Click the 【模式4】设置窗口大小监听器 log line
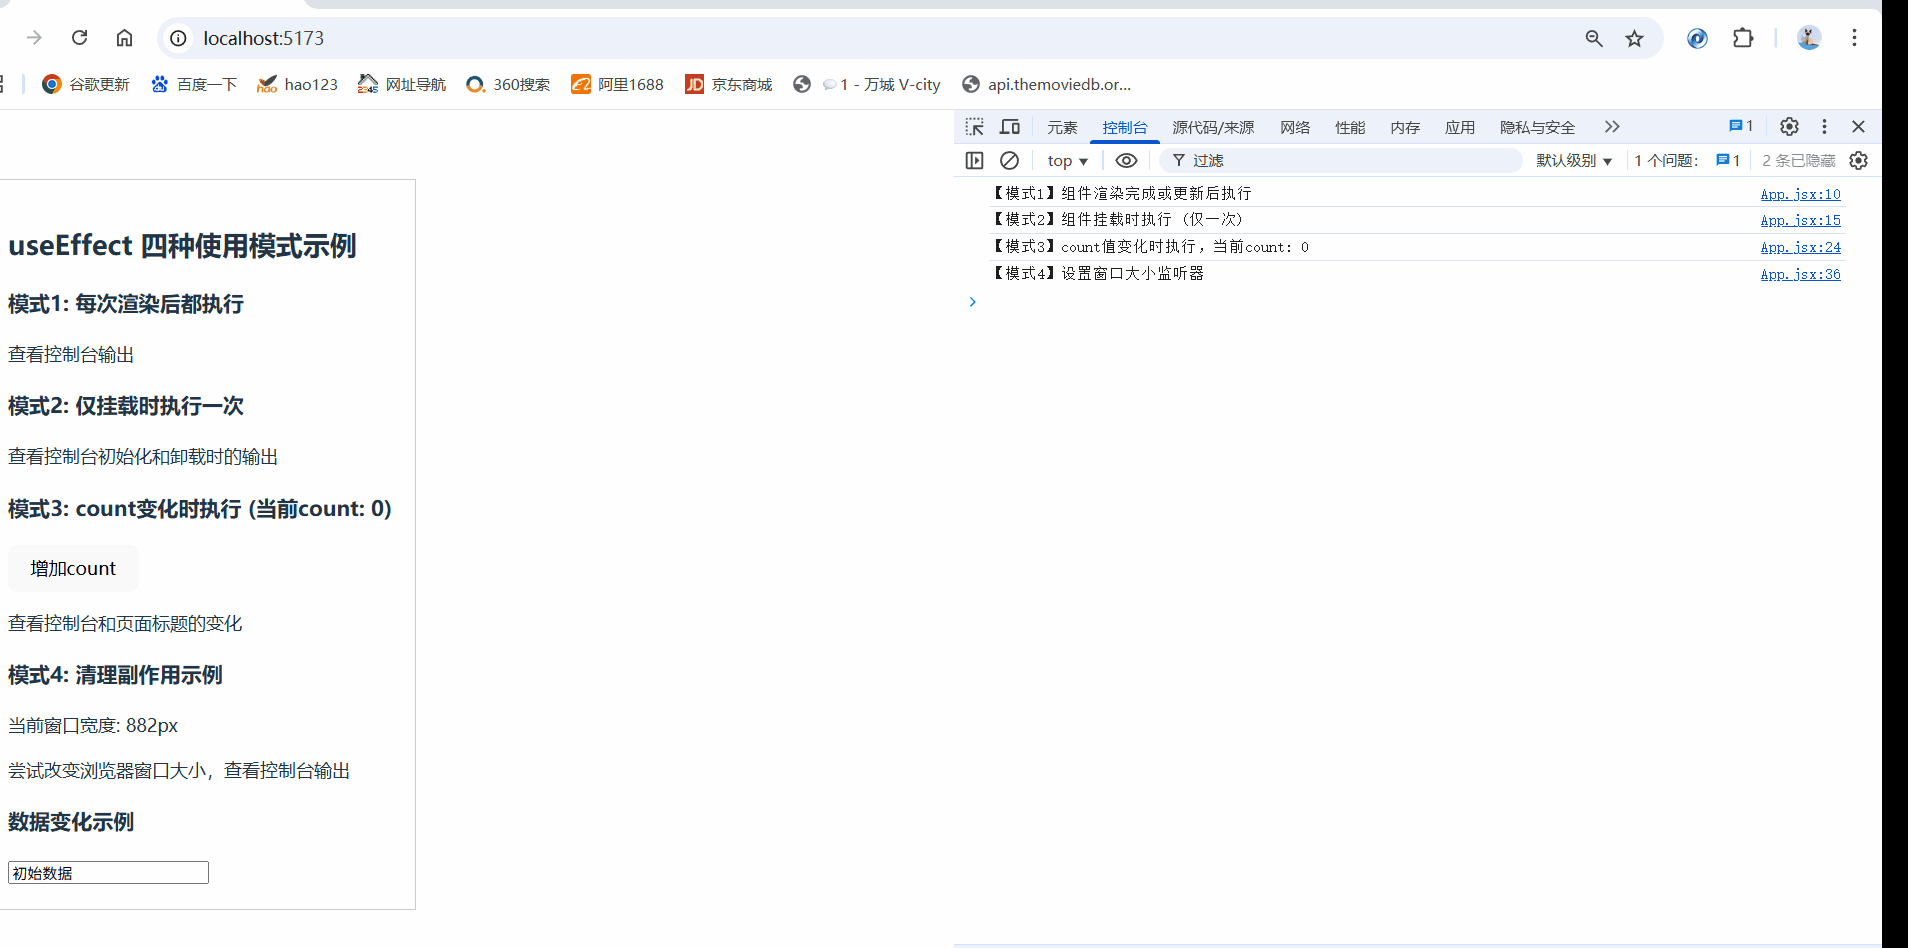Viewport: 1908px width, 948px height. click(x=1097, y=273)
